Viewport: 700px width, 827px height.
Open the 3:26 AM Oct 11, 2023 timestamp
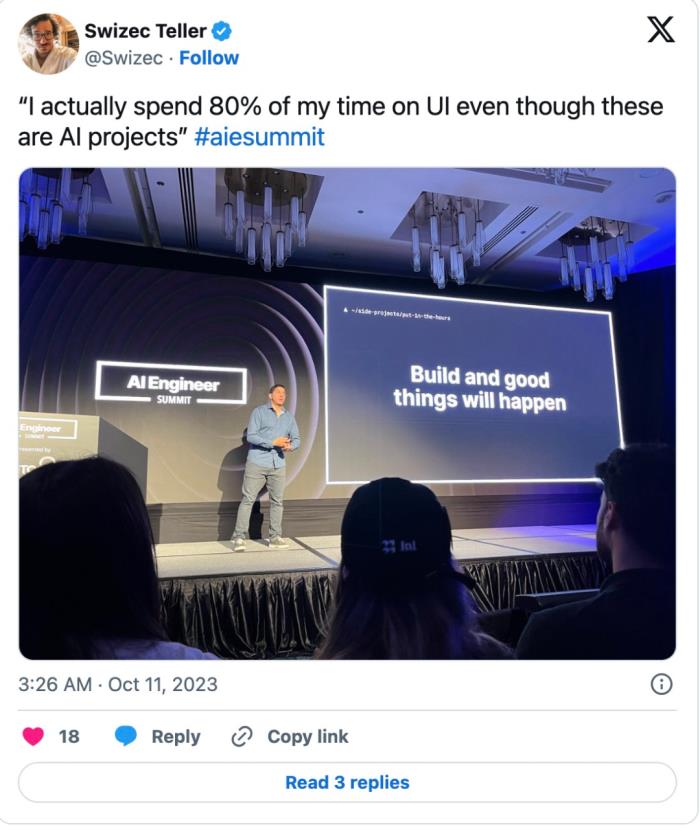pyautogui.click(x=118, y=685)
